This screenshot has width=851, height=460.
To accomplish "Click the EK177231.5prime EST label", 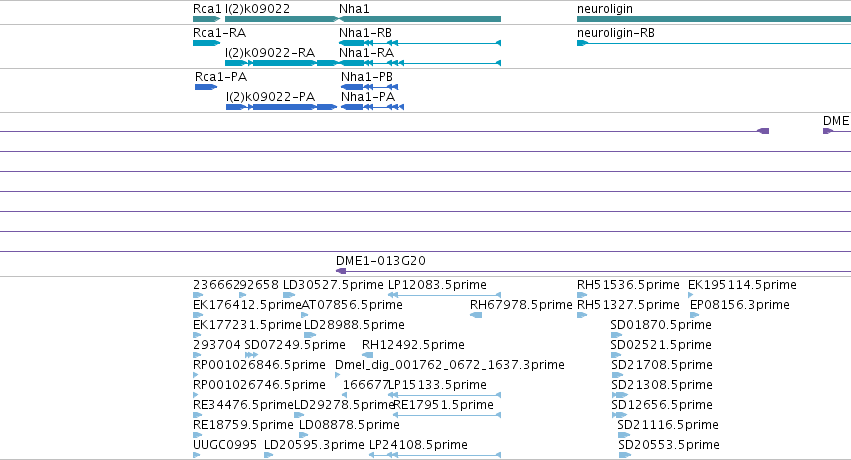I will coord(247,325).
